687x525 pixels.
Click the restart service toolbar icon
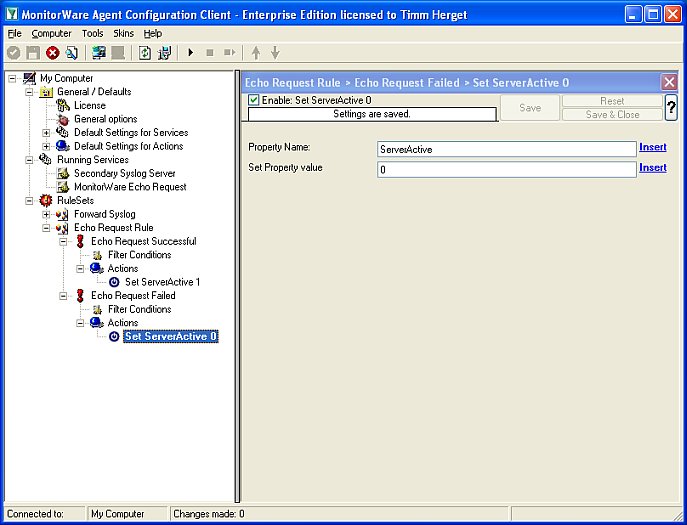(x=229, y=53)
